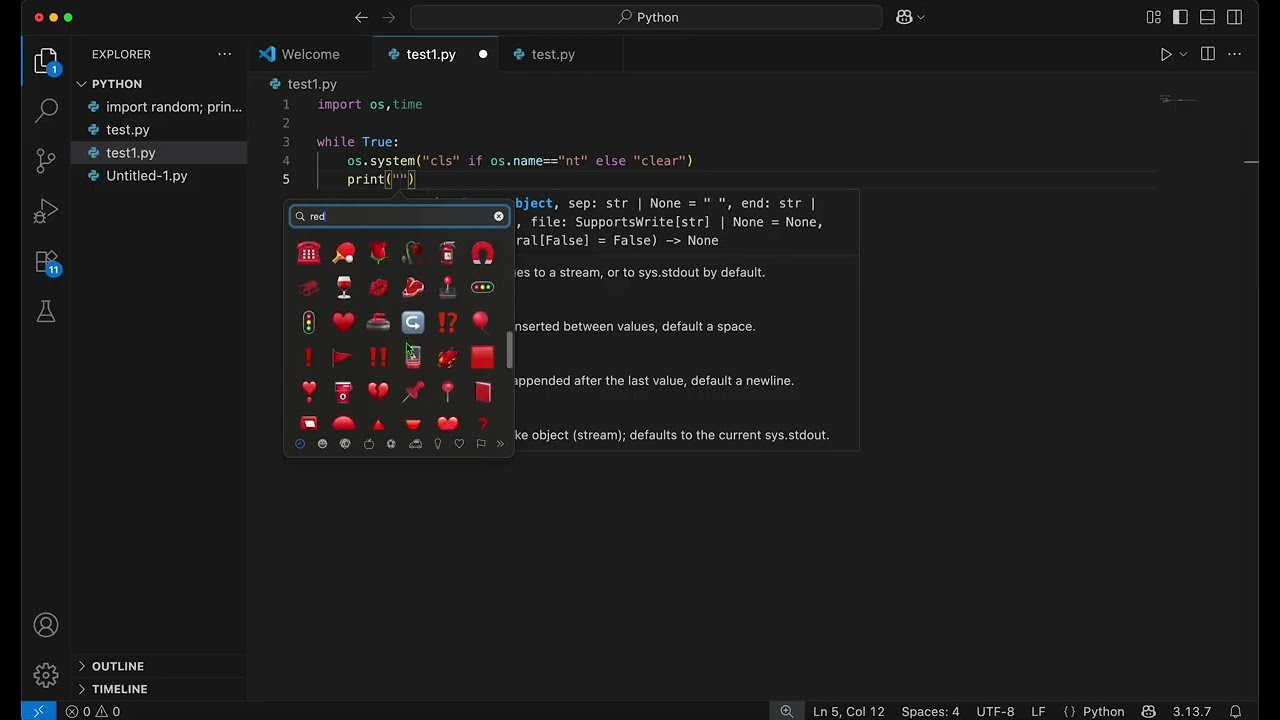This screenshot has width=1280, height=720.
Task: Open Explorer Views and More Actions ellipsis
Action: click(x=225, y=54)
